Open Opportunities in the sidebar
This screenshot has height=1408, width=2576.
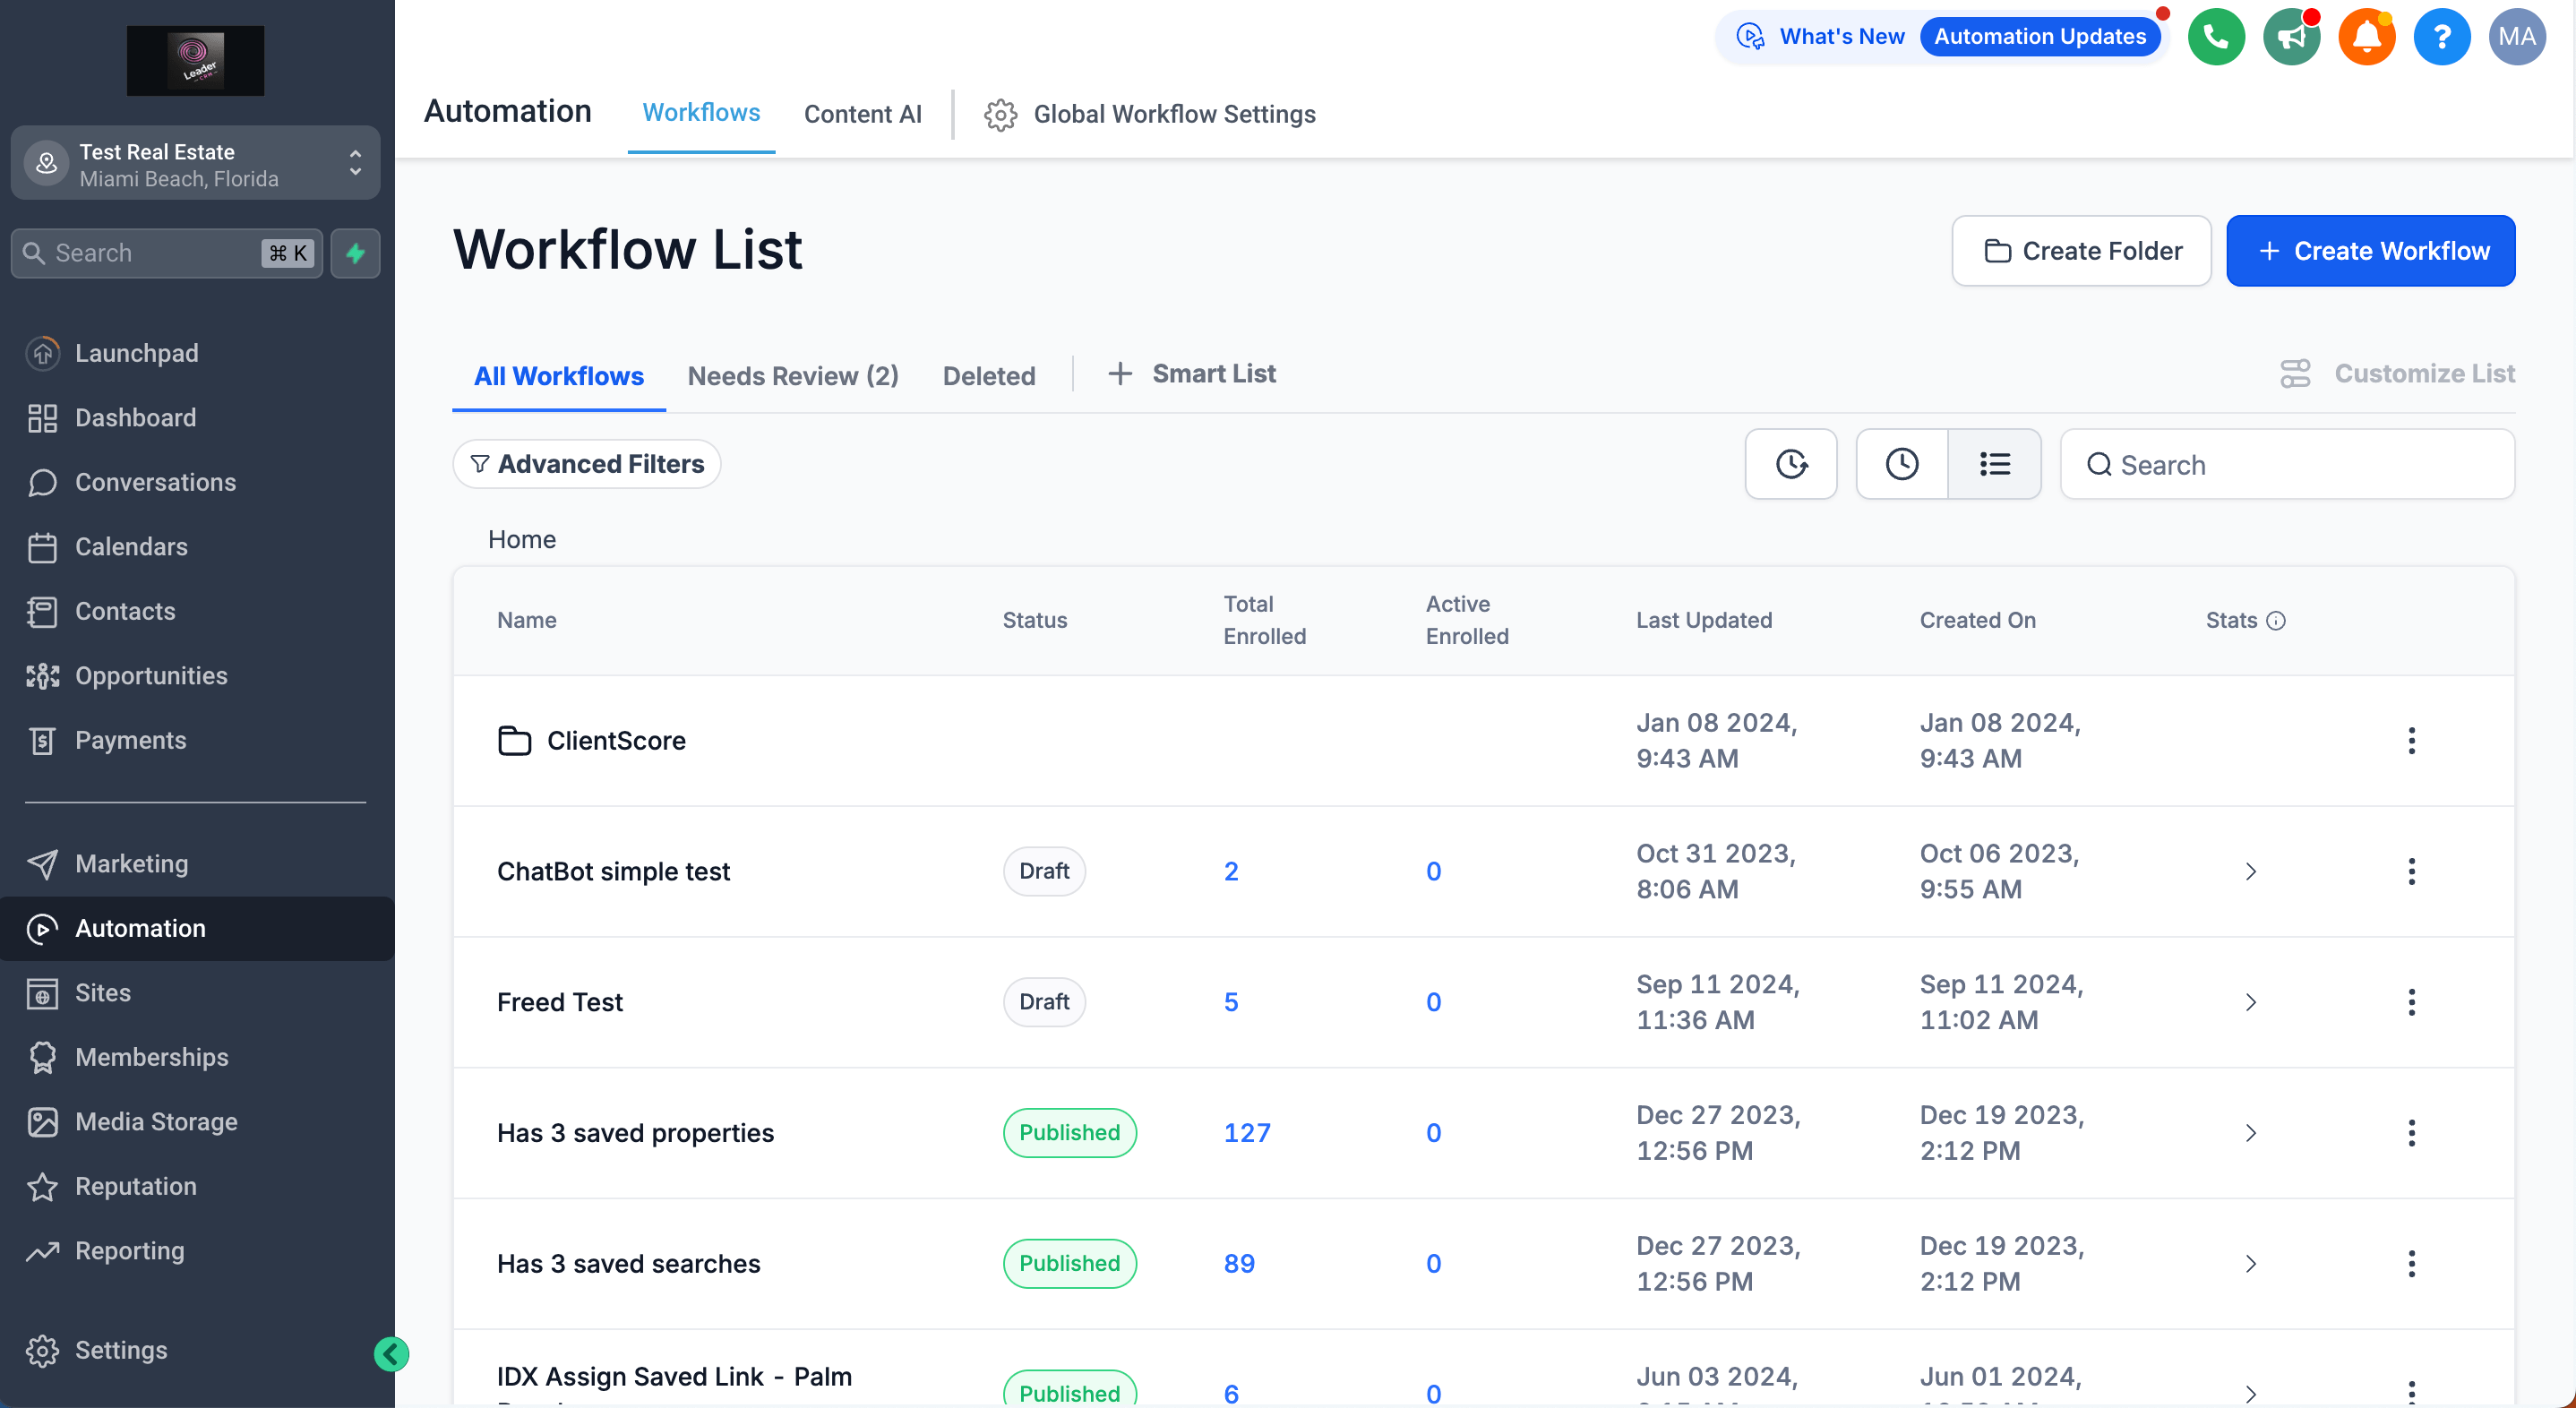(x=151, y=676)
